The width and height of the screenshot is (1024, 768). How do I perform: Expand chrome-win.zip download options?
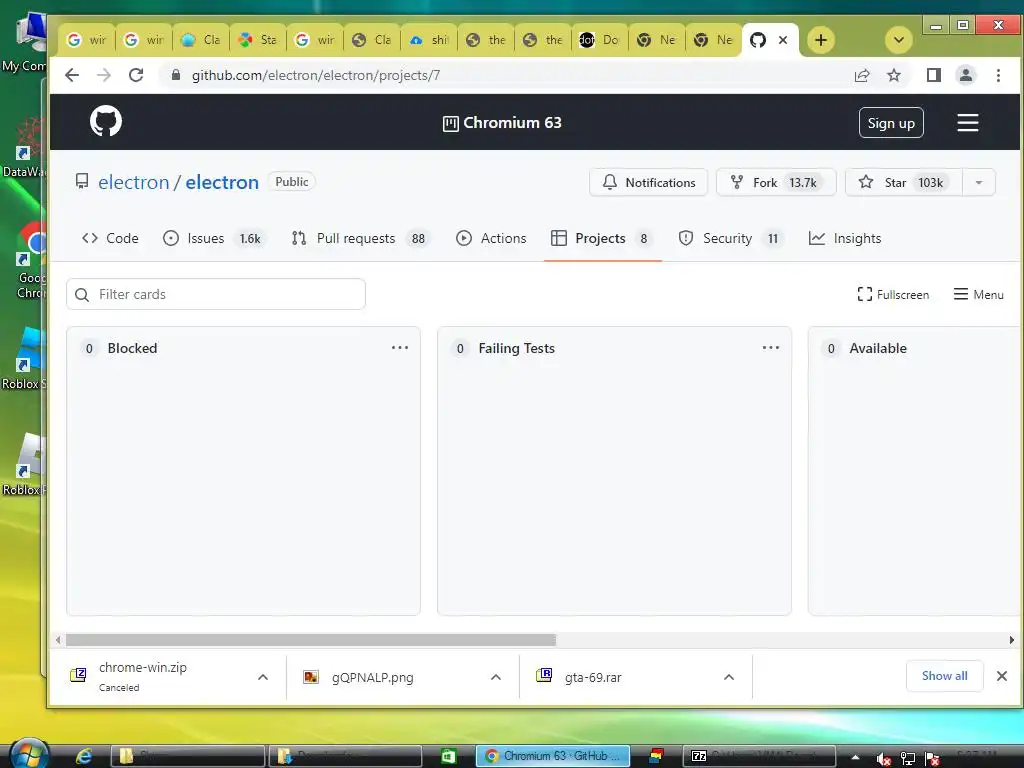[x=263, y=677]
